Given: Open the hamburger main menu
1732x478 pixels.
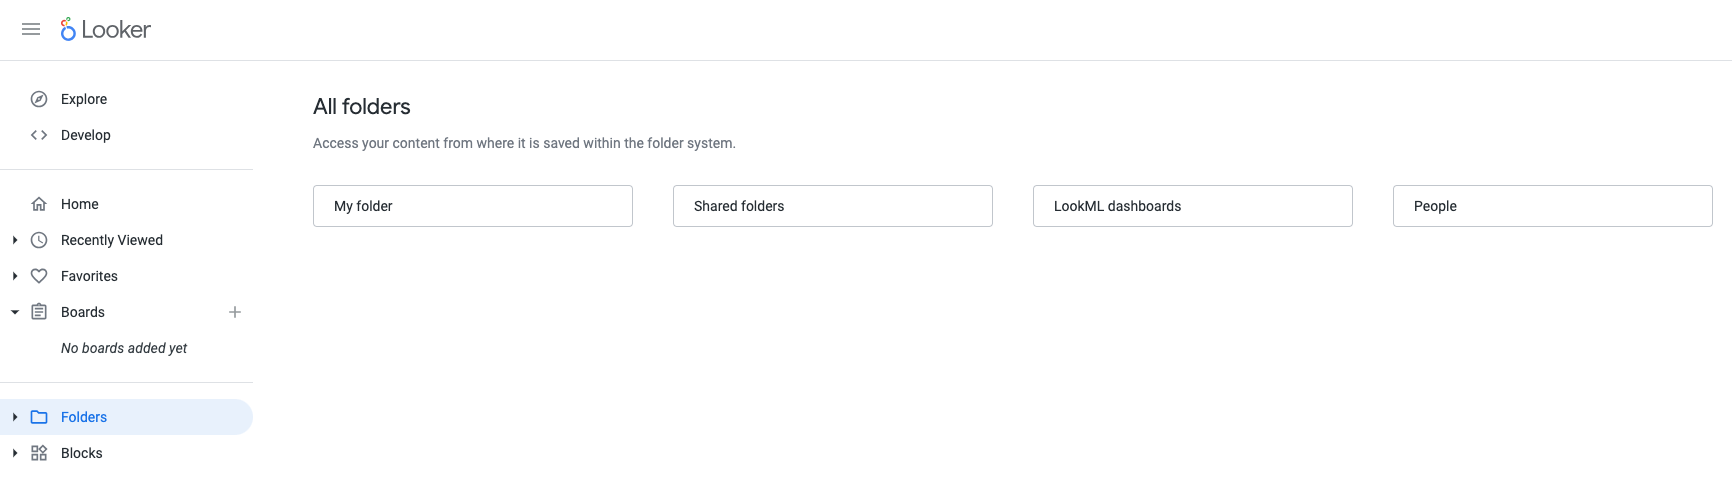Looking at the screenshot, I should pos(31,30).
